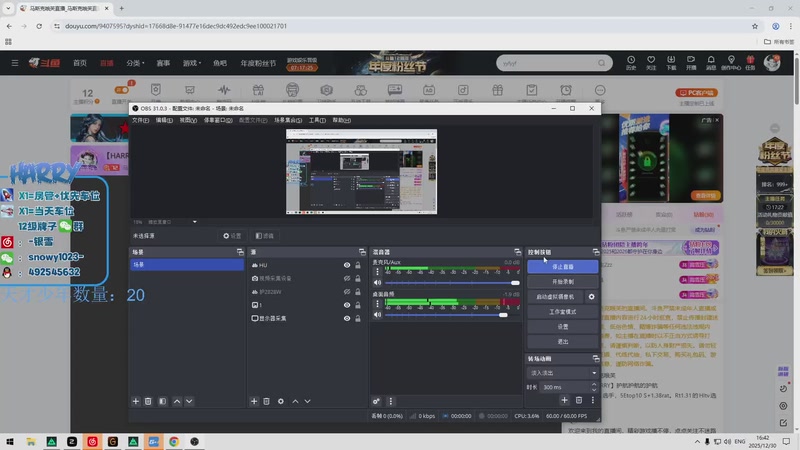
Task: Open the 文件(F) menu in OBS
Action: coord(140,120)
